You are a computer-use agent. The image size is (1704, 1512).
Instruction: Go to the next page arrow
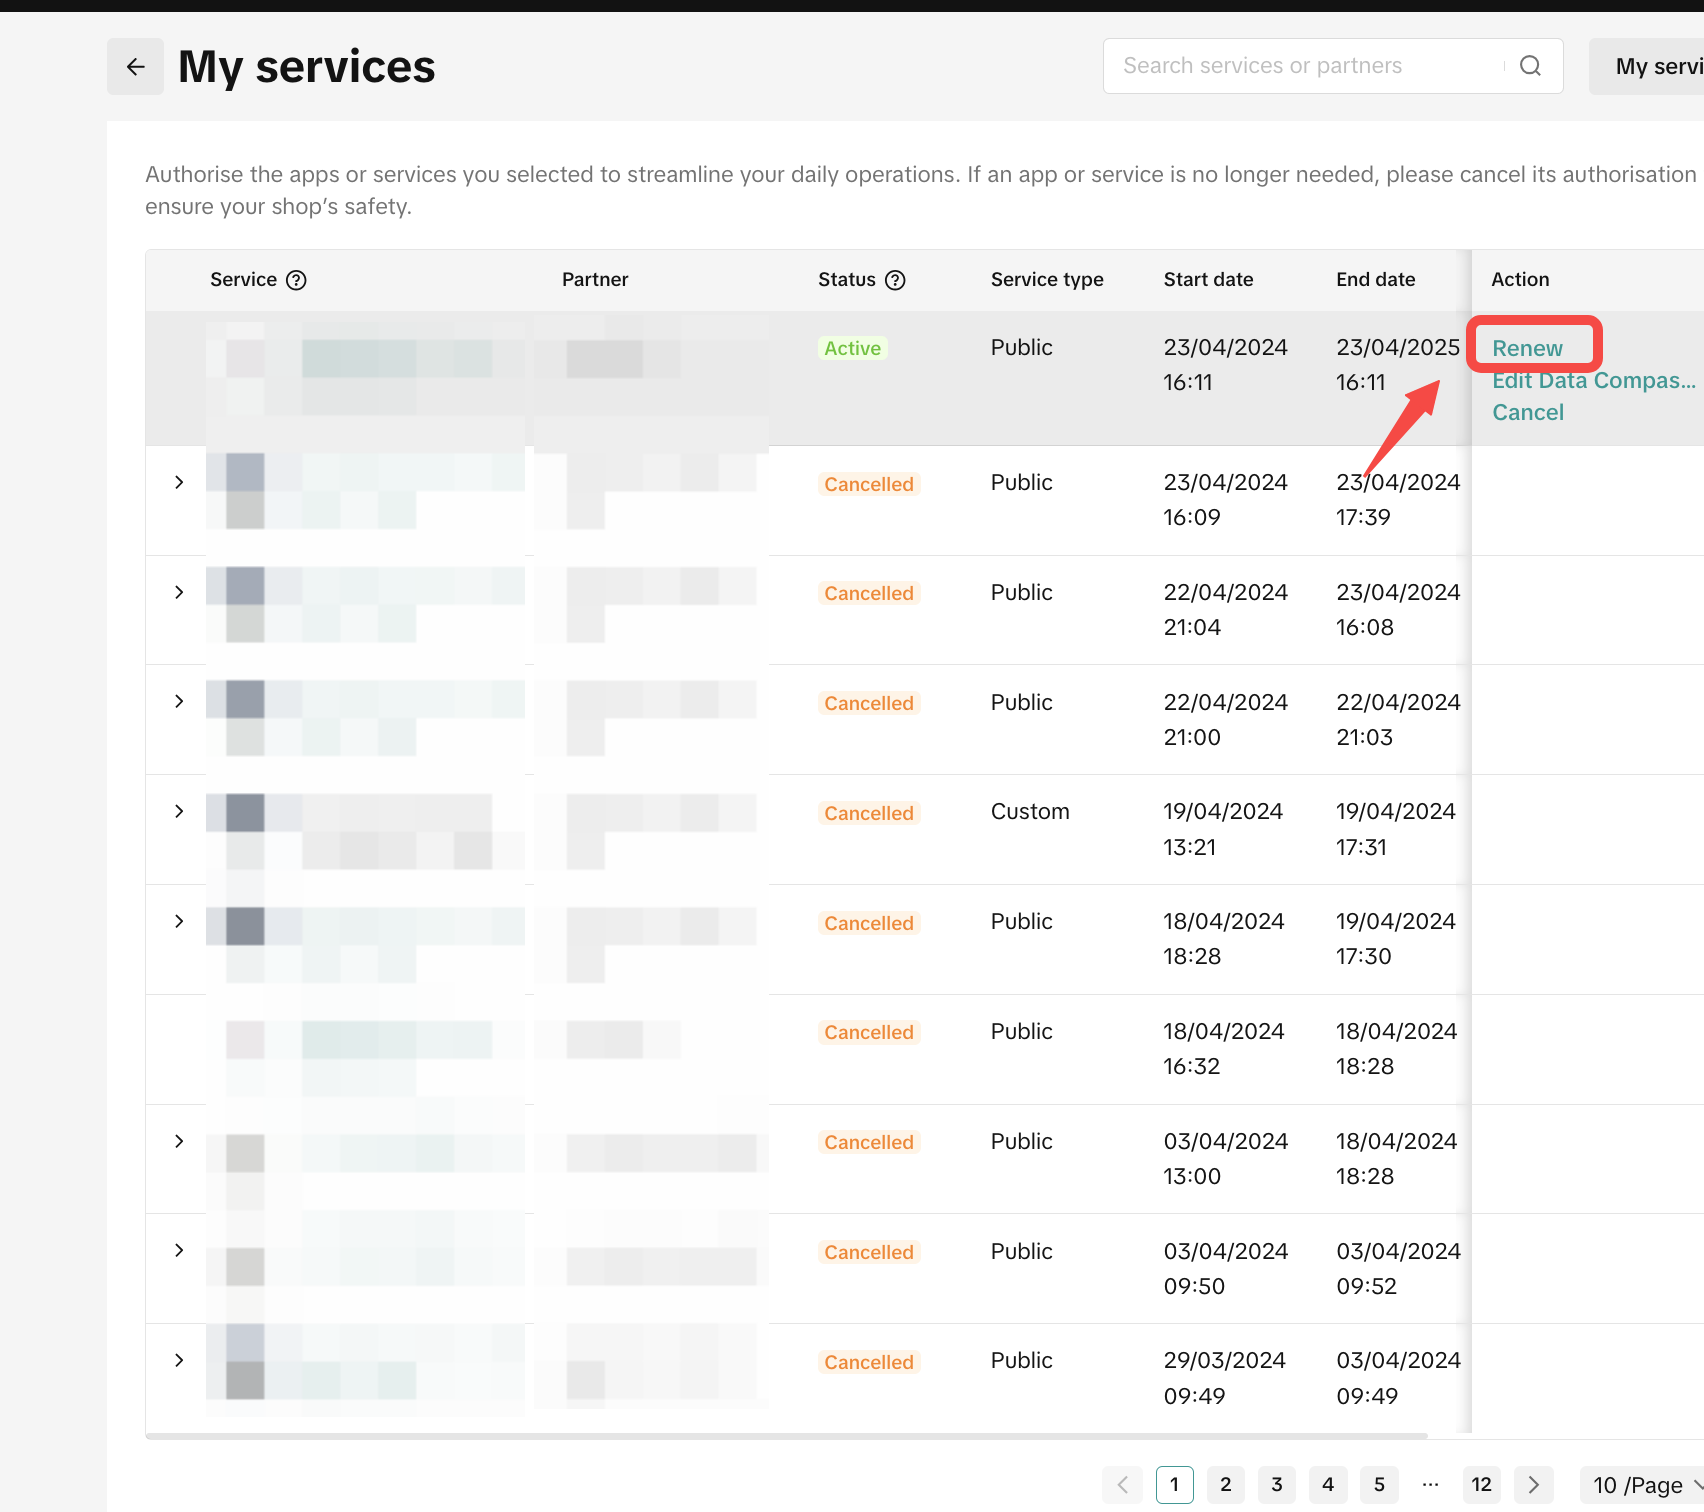point(1533,1485)
